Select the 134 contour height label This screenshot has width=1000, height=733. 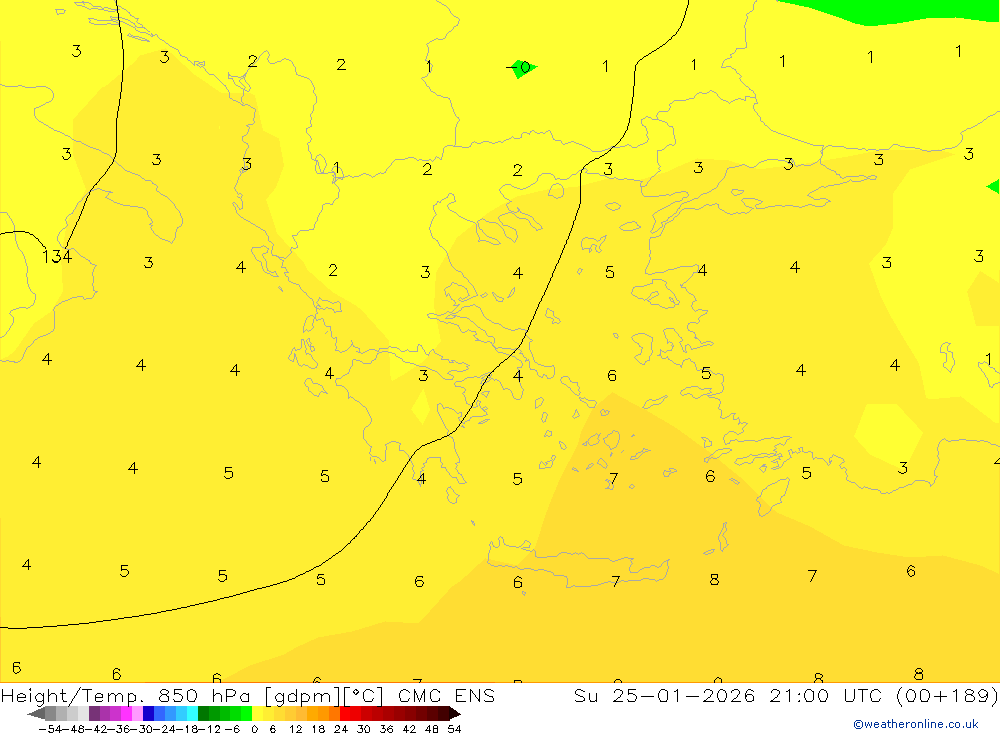(57, 257)
